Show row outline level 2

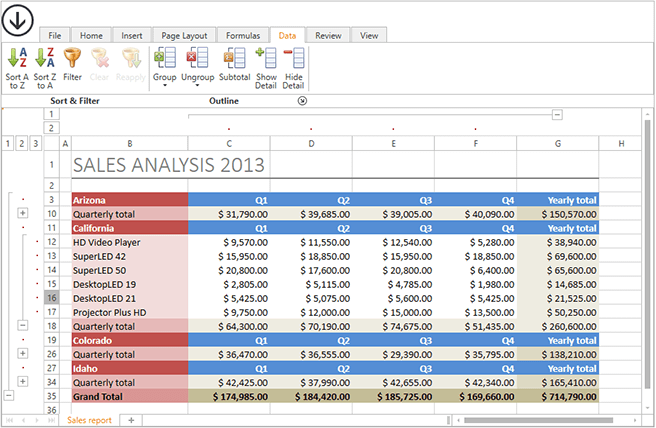[x=22, y=144]
